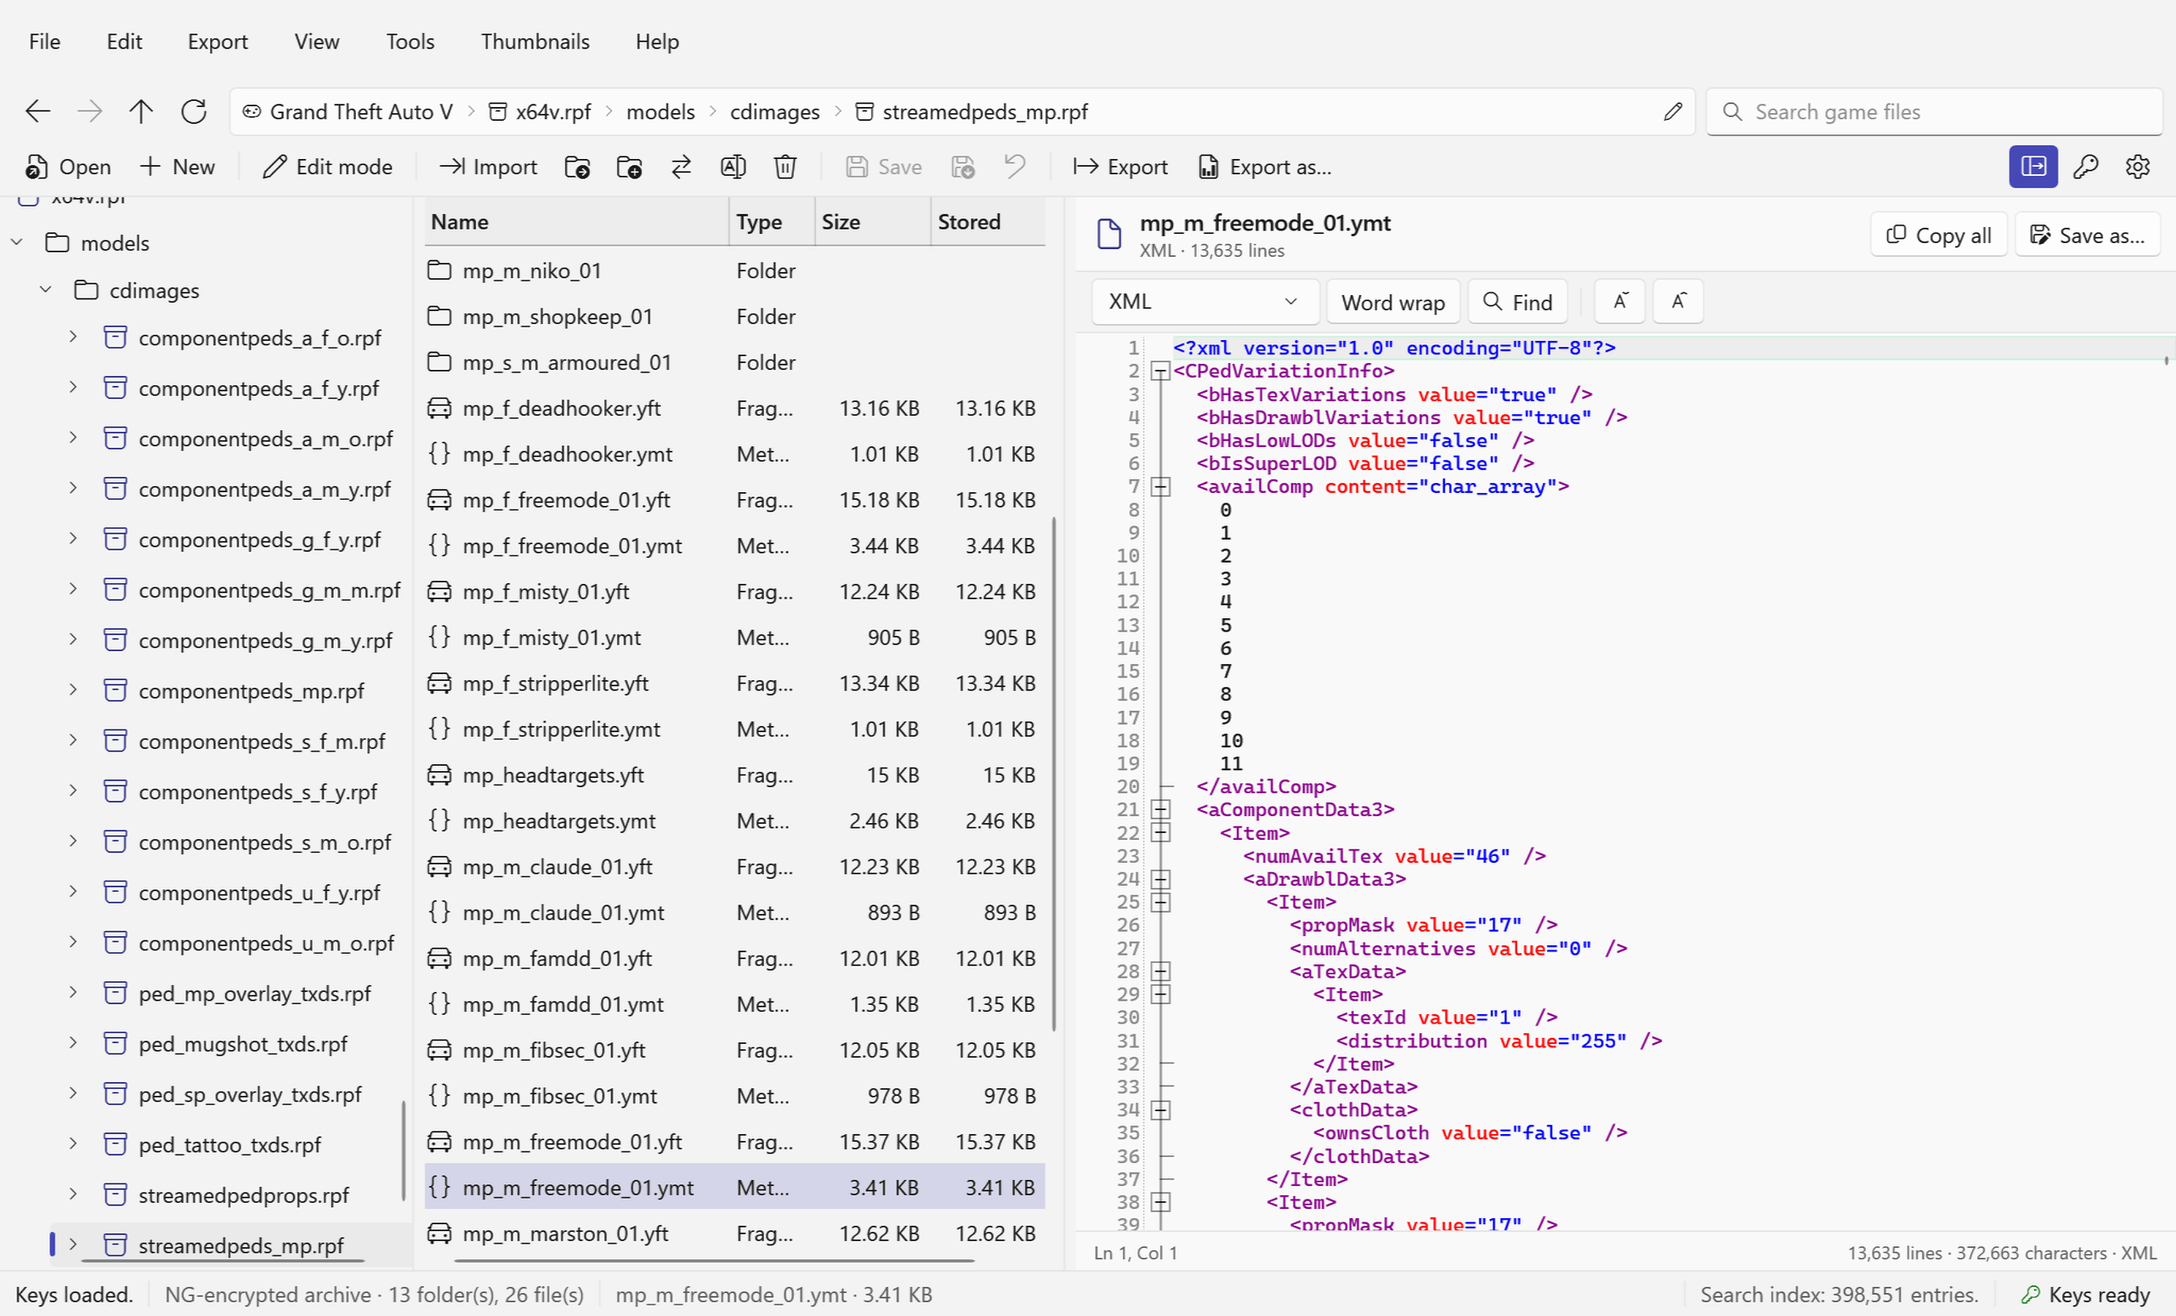Expand ped_tattoo_txds.rpf tree node
The height and width of the screenshot is (1316, 2176).
pos(73,1144)
